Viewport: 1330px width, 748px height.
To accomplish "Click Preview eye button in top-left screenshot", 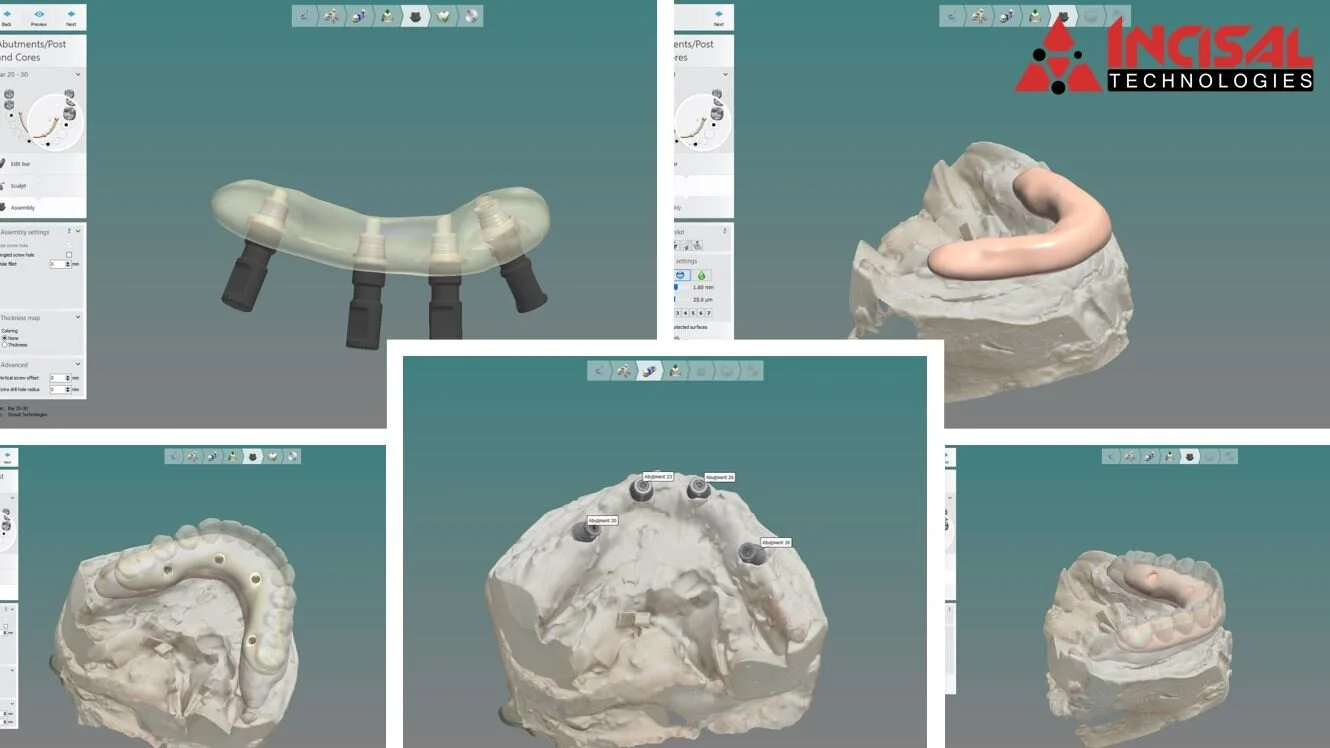I will [x=39, y=16].
